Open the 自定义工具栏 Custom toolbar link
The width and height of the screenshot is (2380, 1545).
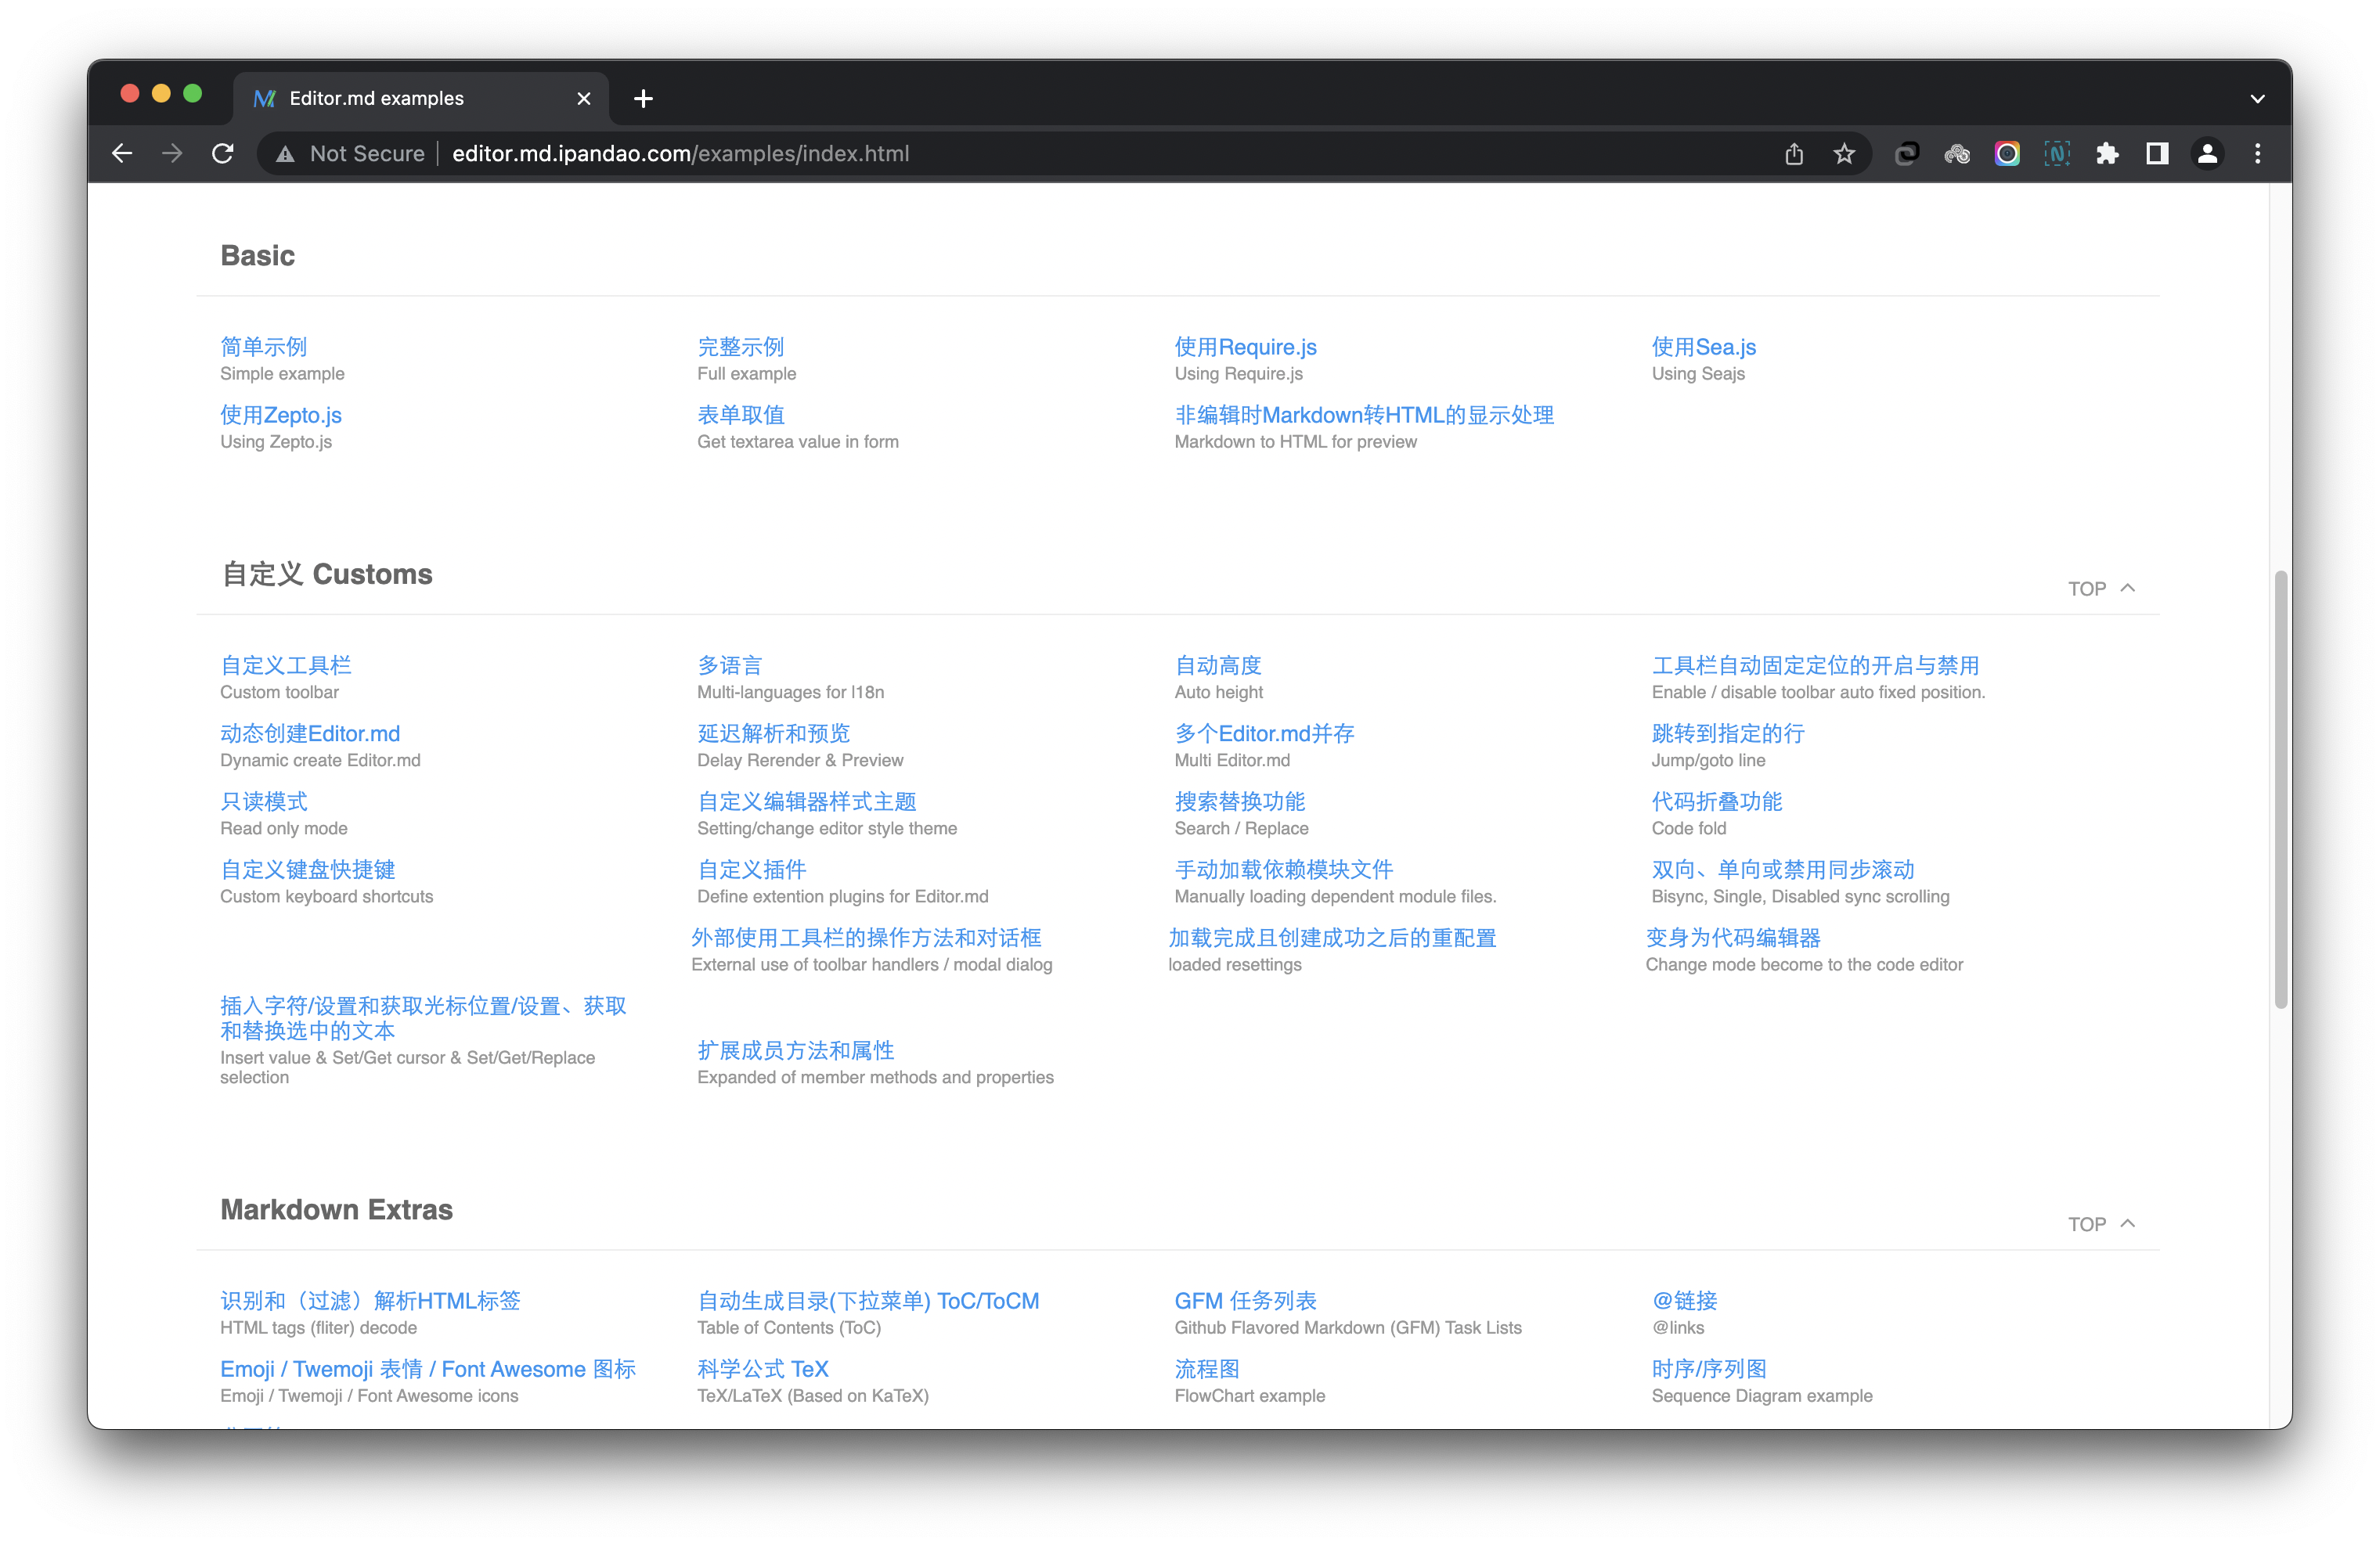pos(285,665)
